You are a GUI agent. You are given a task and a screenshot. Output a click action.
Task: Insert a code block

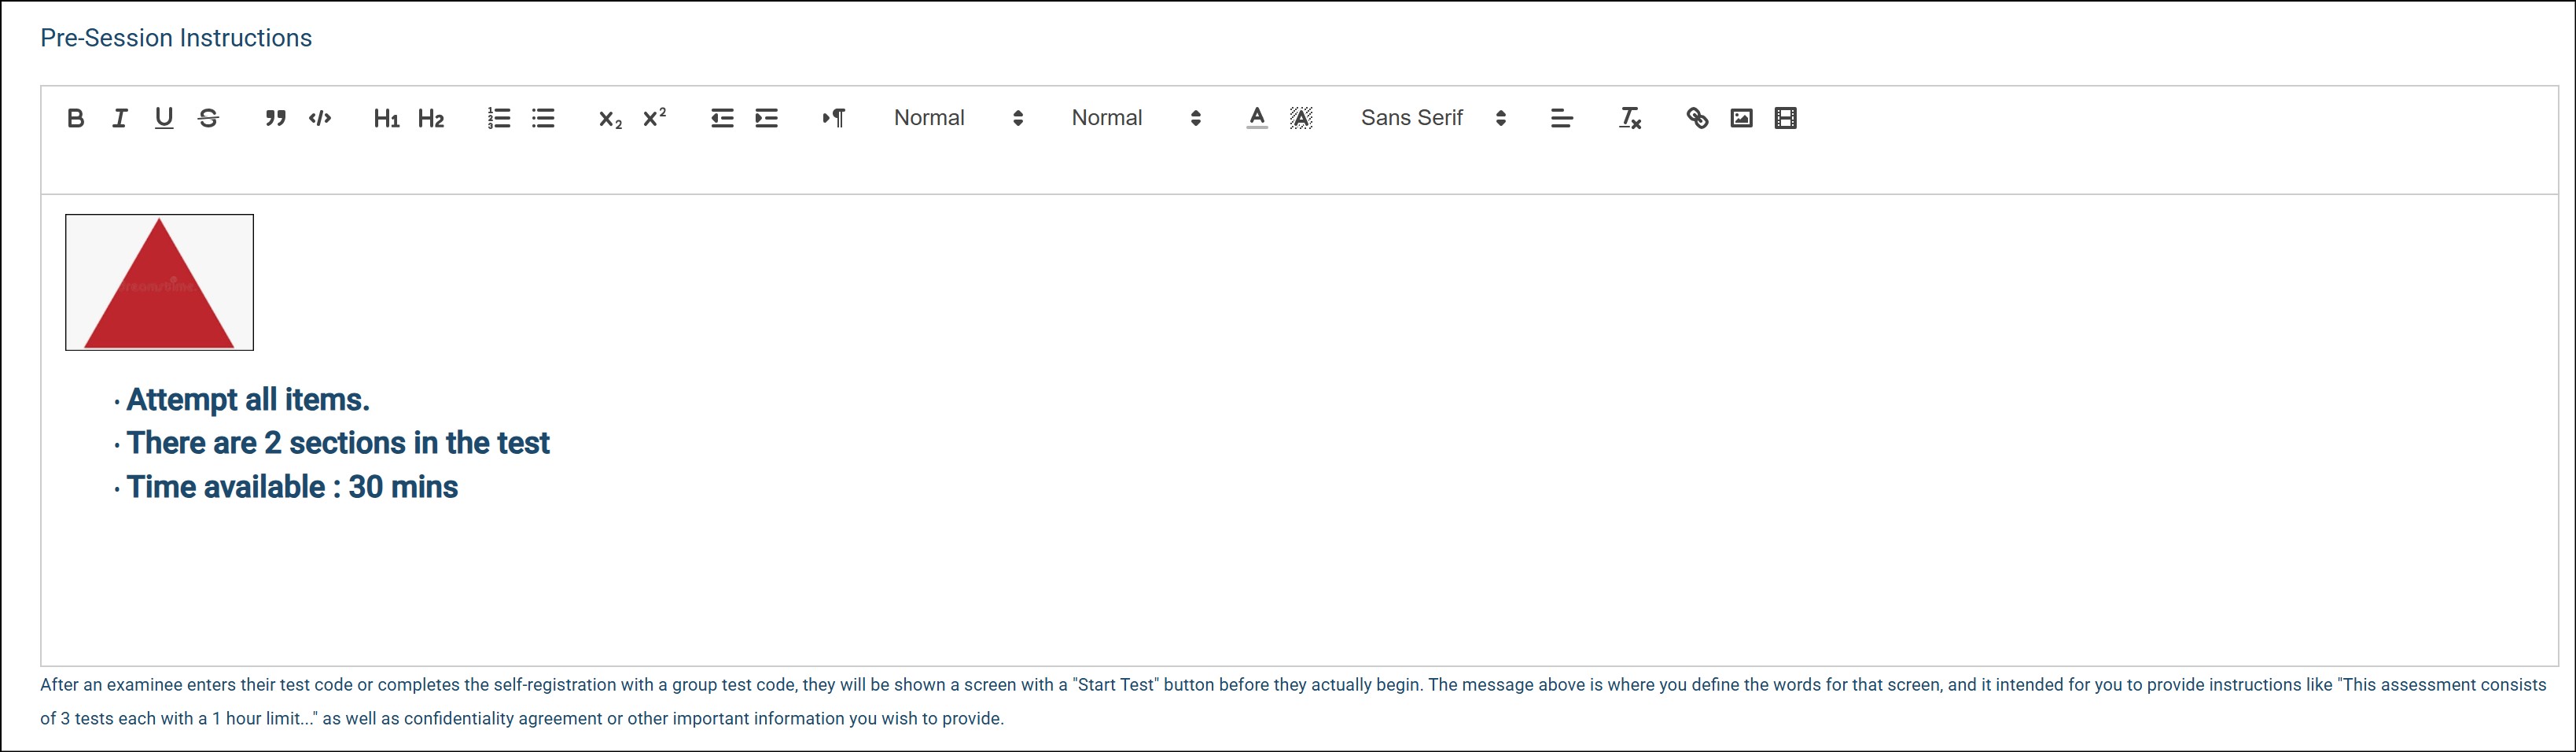click(x=320, y=118)
